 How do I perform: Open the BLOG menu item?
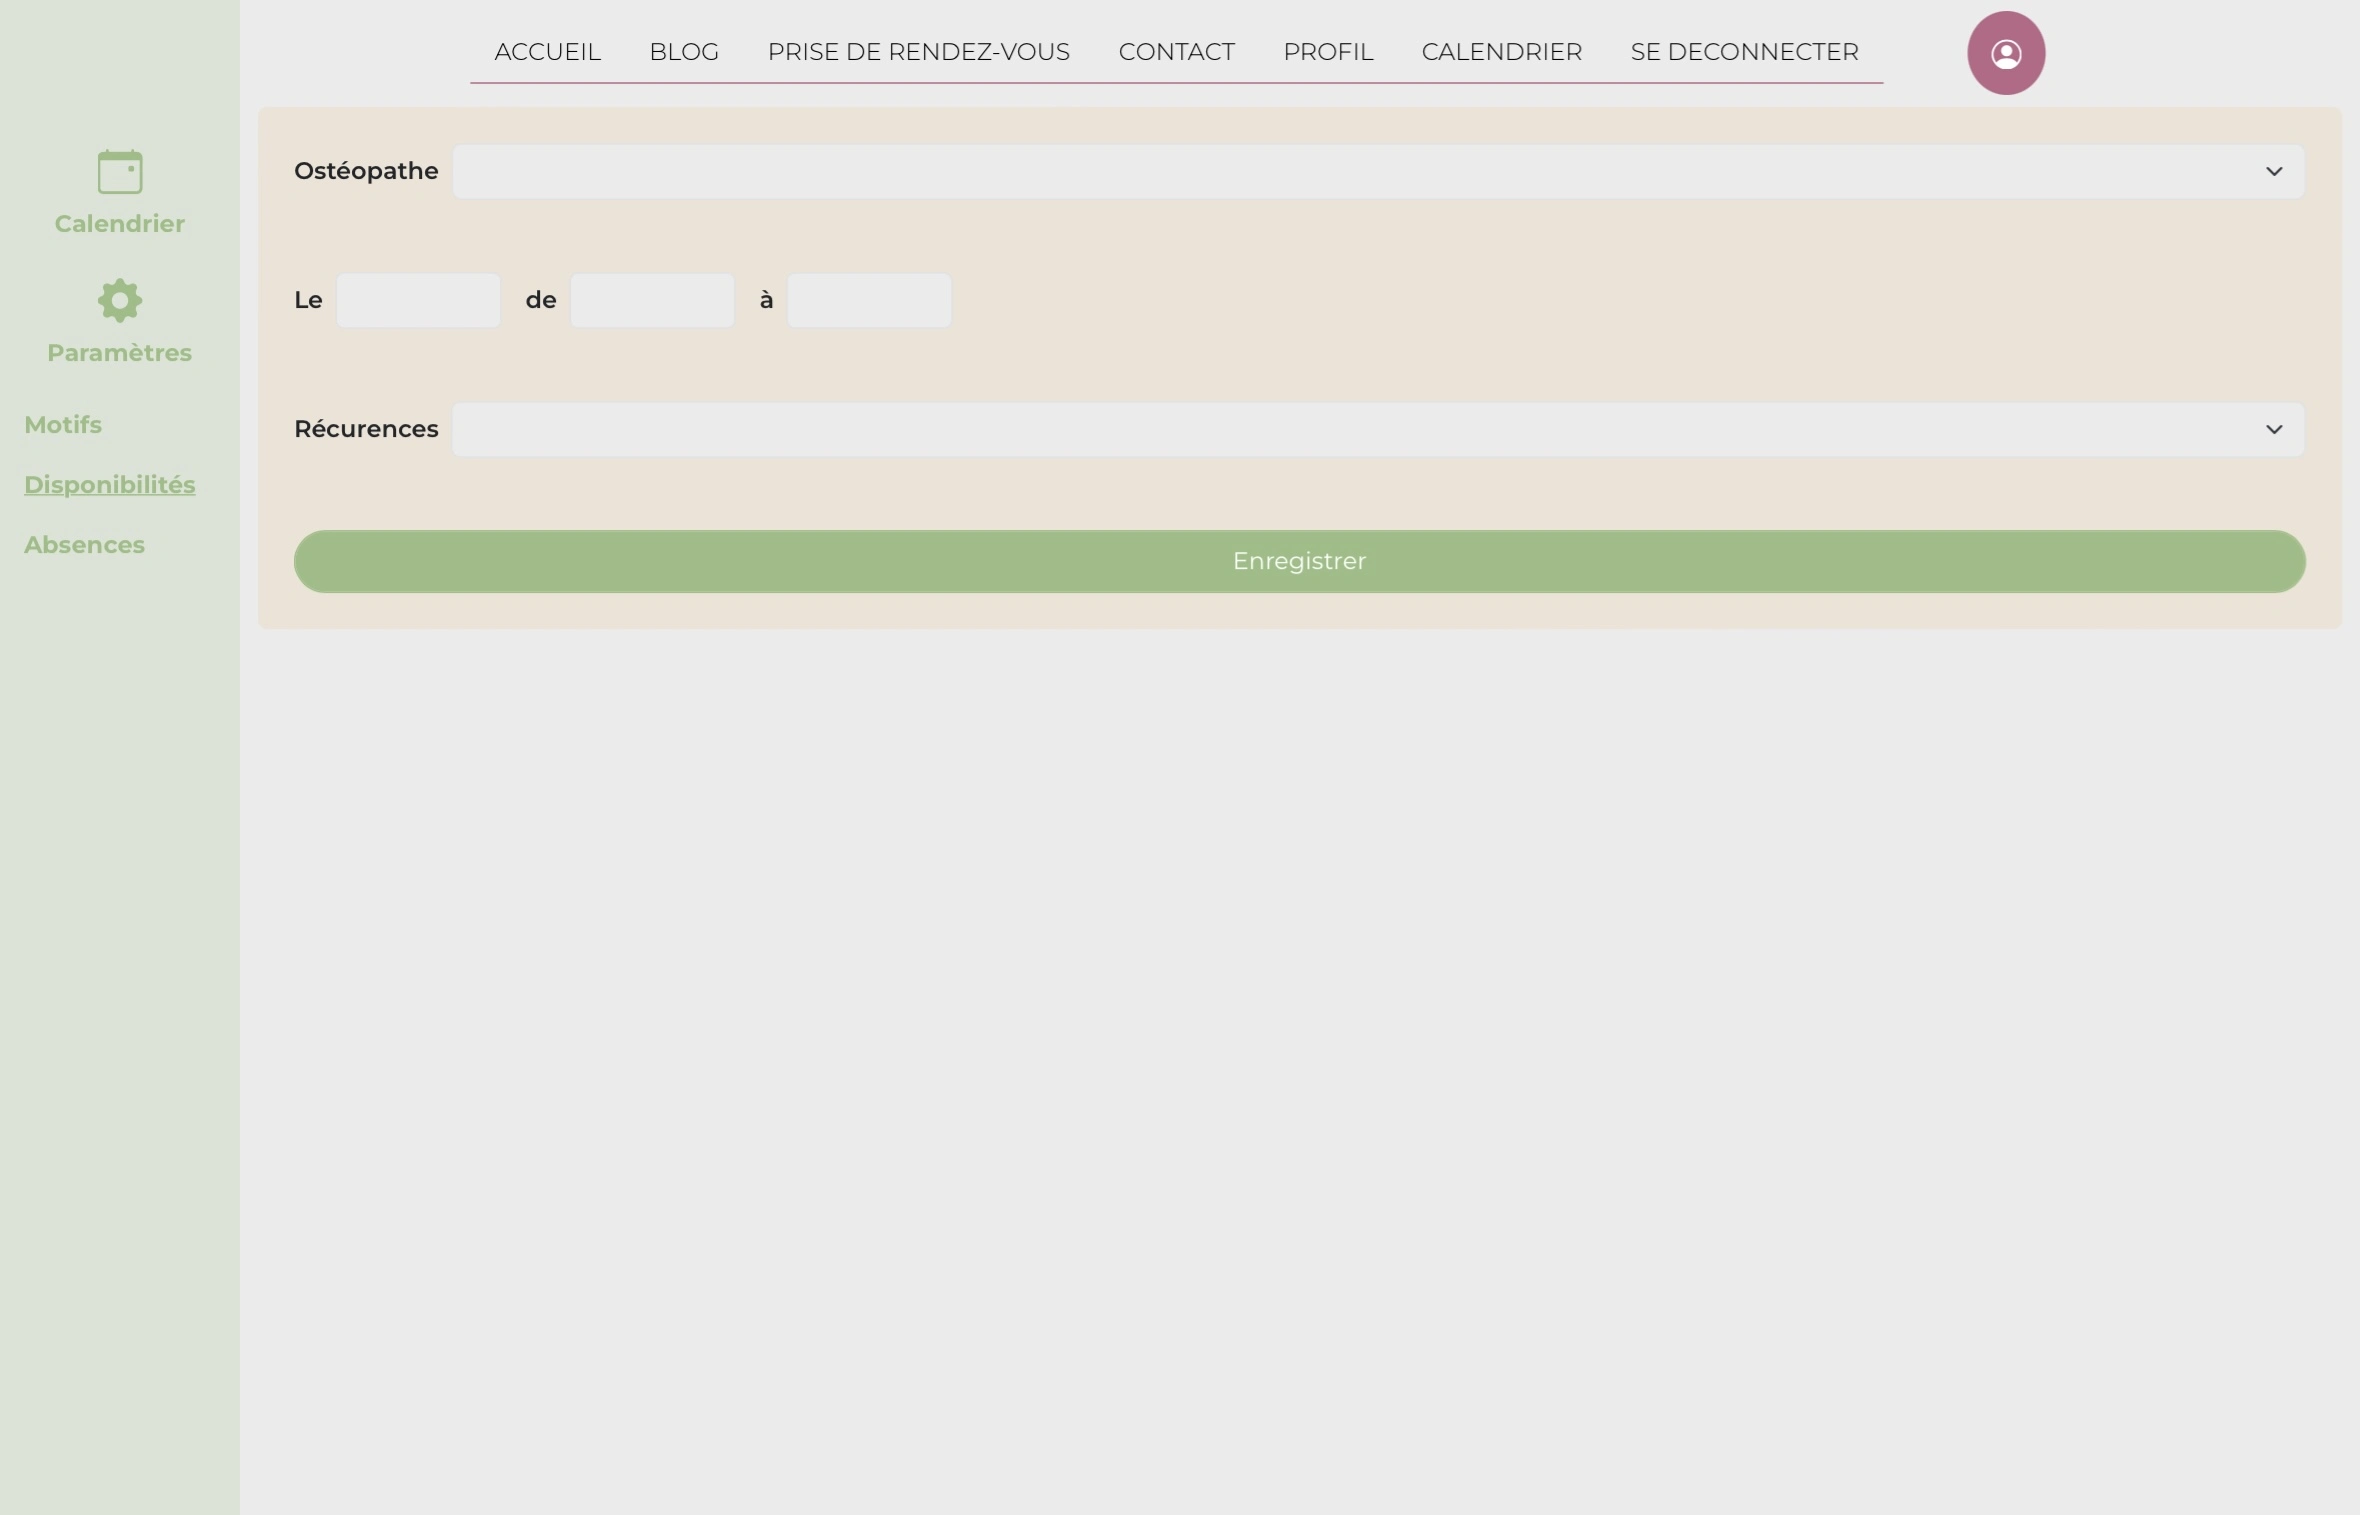pos(684,52)
